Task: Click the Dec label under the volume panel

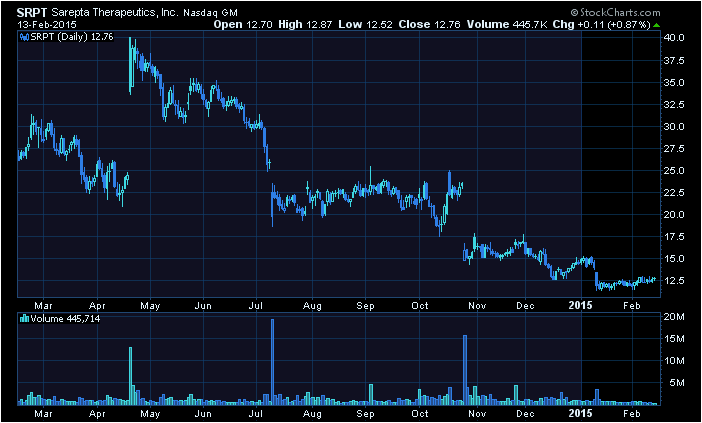Action: click(525, 414)
